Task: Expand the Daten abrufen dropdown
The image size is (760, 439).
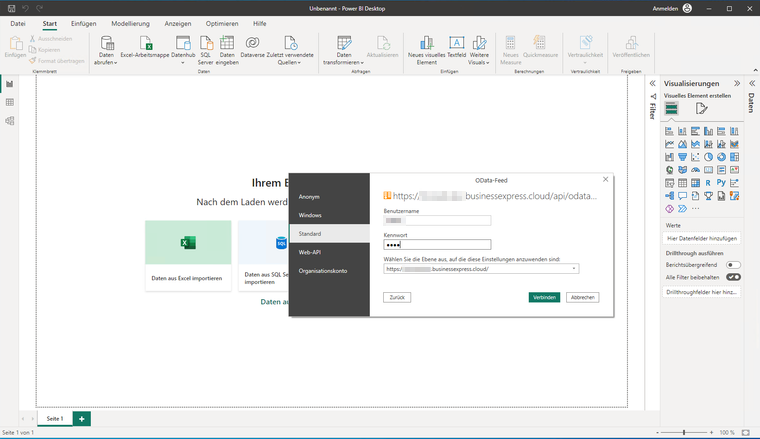Action: click(x=106, y=62)
